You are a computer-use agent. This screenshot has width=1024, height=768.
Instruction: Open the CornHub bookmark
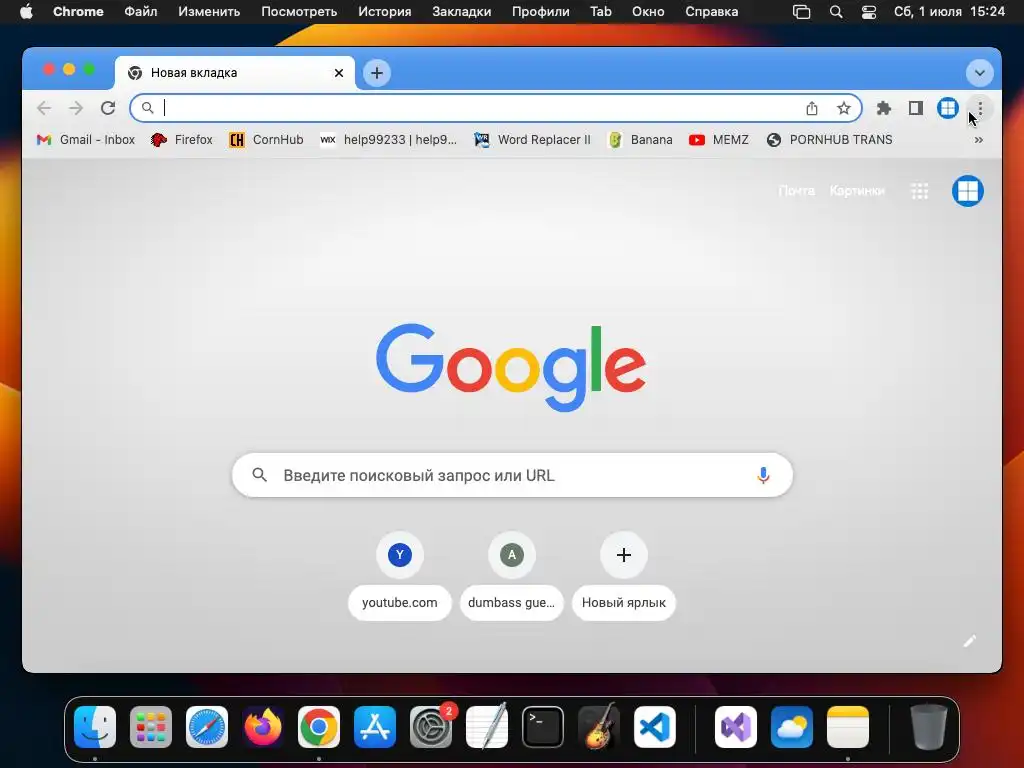coord(266,140)
